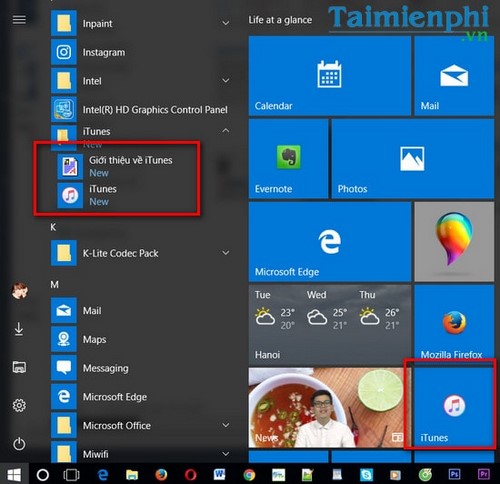
Task: Select the K-Lite Codec Pack folder
Action: coord(141,253)
